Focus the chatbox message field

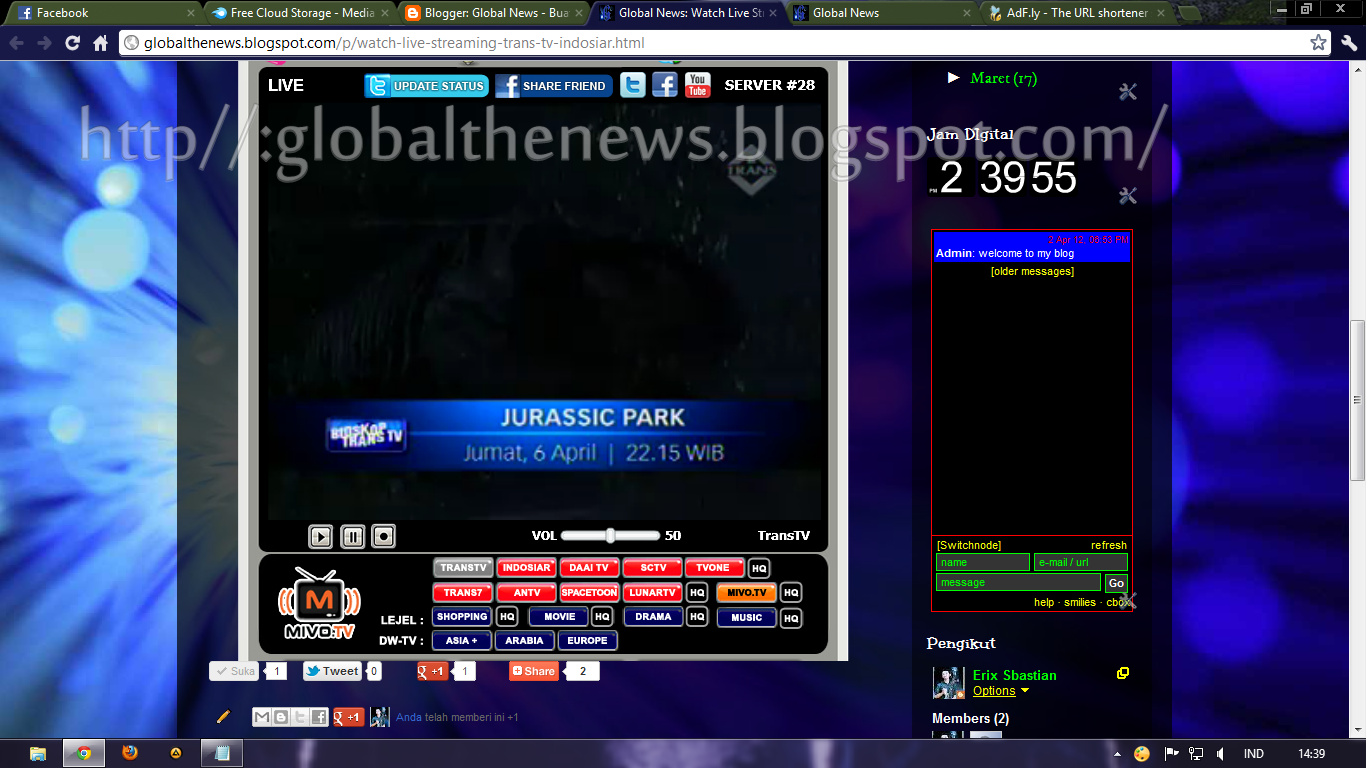tap(1018, 583)
